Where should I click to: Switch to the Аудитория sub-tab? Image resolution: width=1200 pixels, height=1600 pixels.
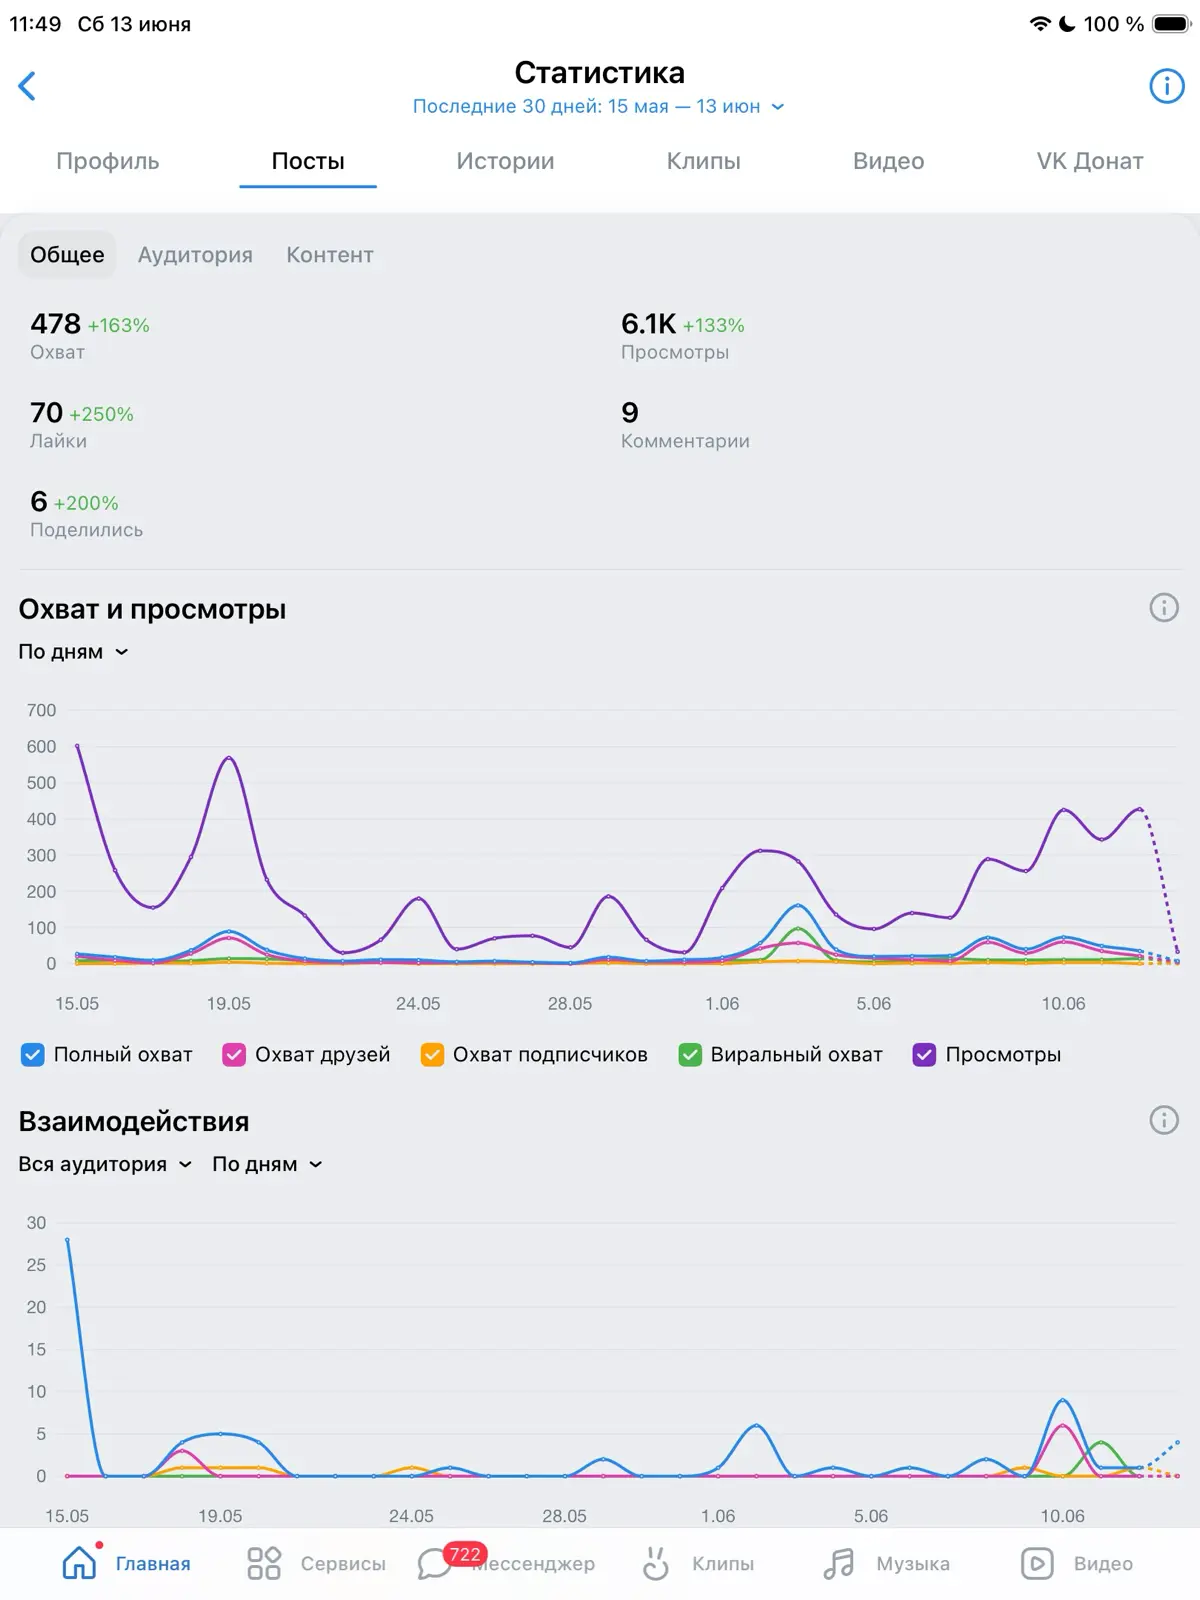pos(195,255)
